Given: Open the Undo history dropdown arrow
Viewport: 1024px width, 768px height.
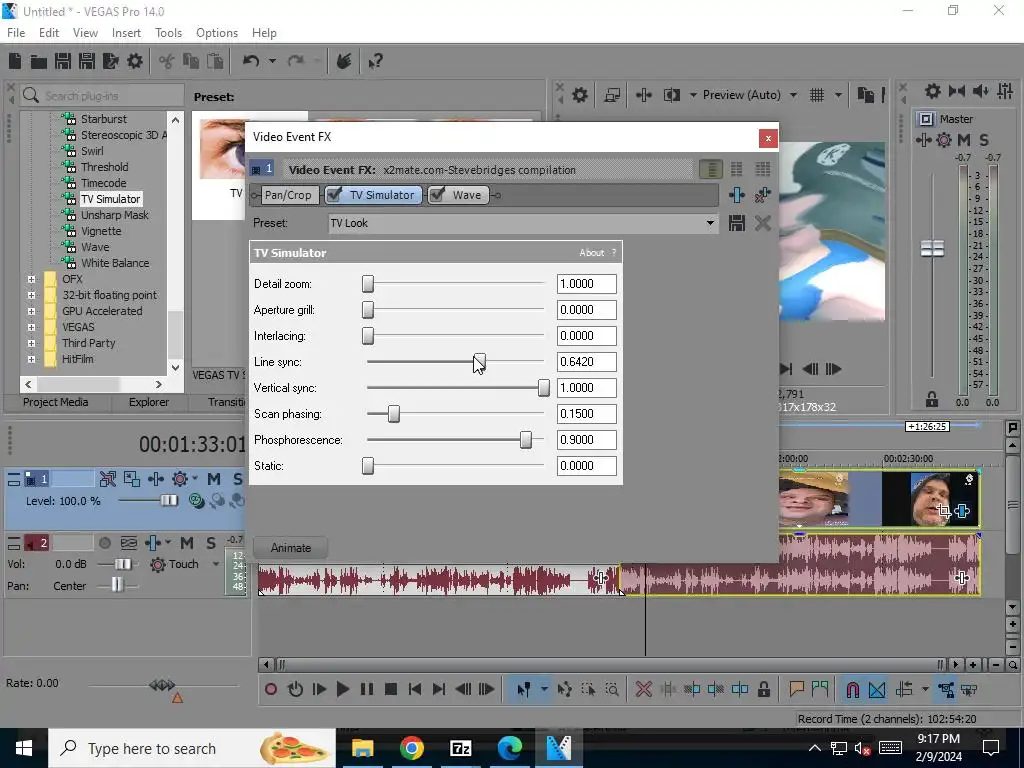Looking at the screenshot, I should 272,61.
